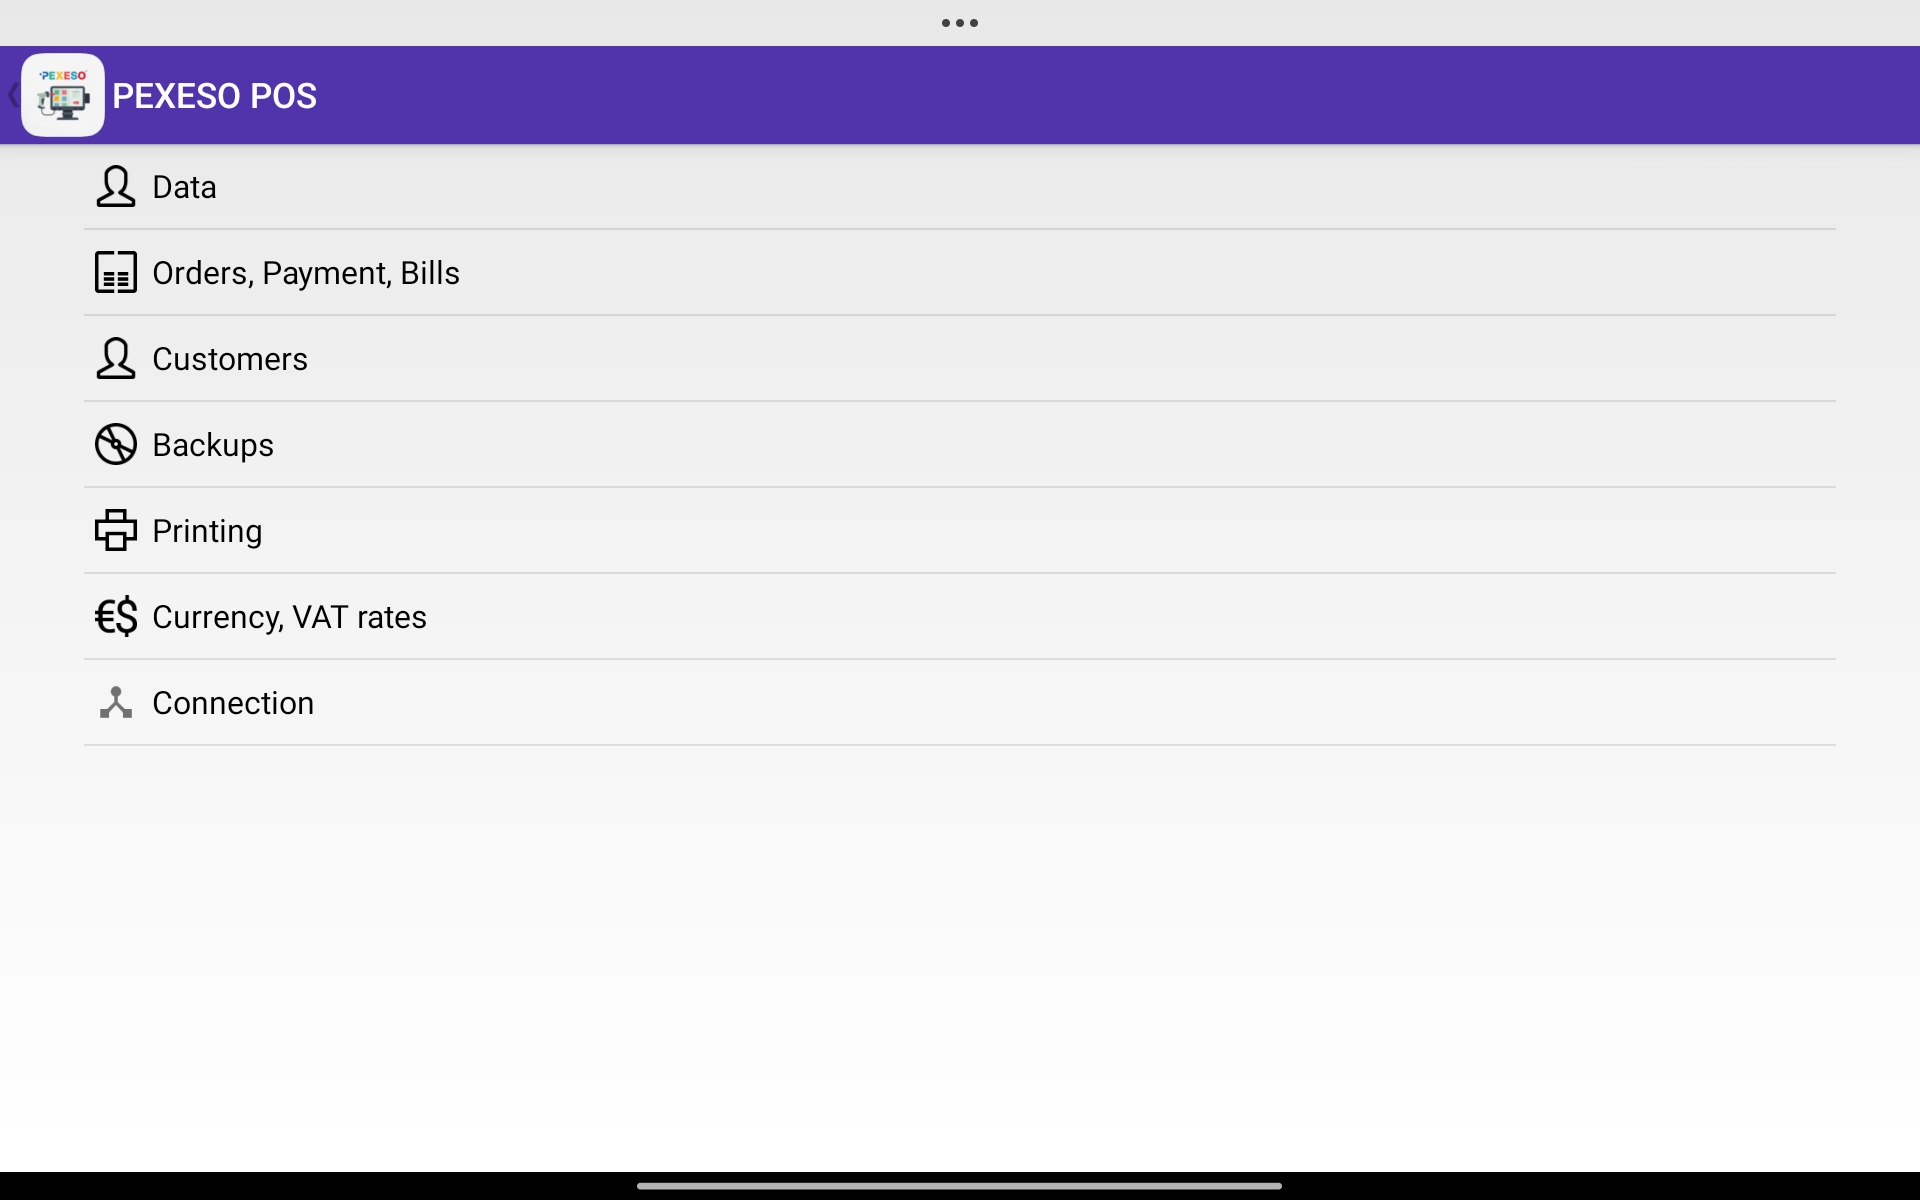Viewport: 1920px width, 1200px height.
Task: Select Orders, Payment, Bills icon
Action: [x=115, y=272]
